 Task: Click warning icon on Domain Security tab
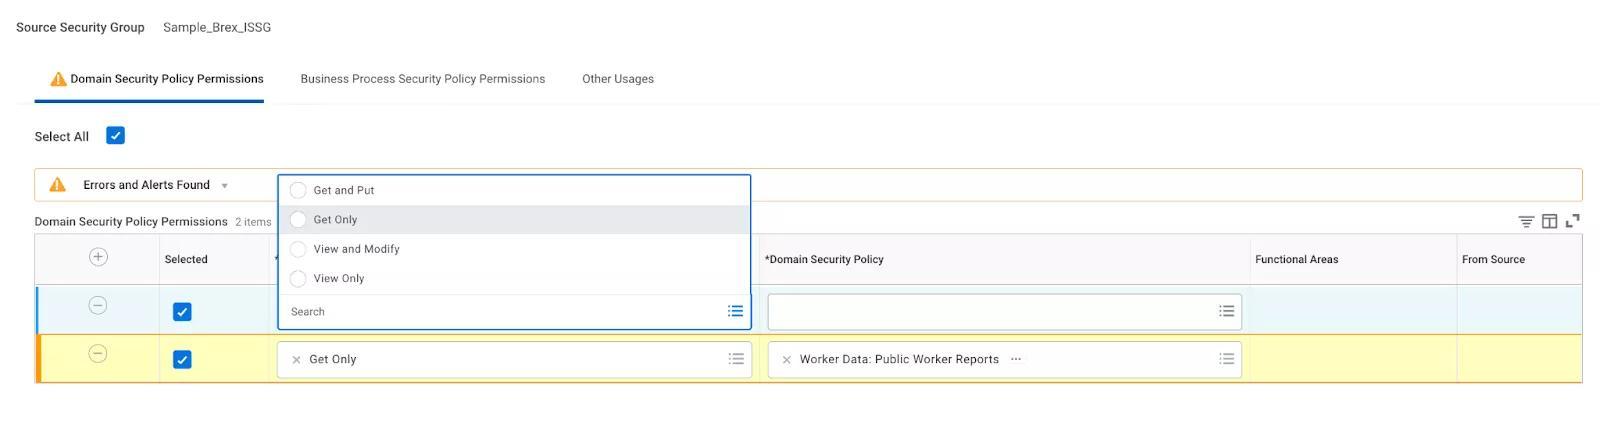pos(59,79)
